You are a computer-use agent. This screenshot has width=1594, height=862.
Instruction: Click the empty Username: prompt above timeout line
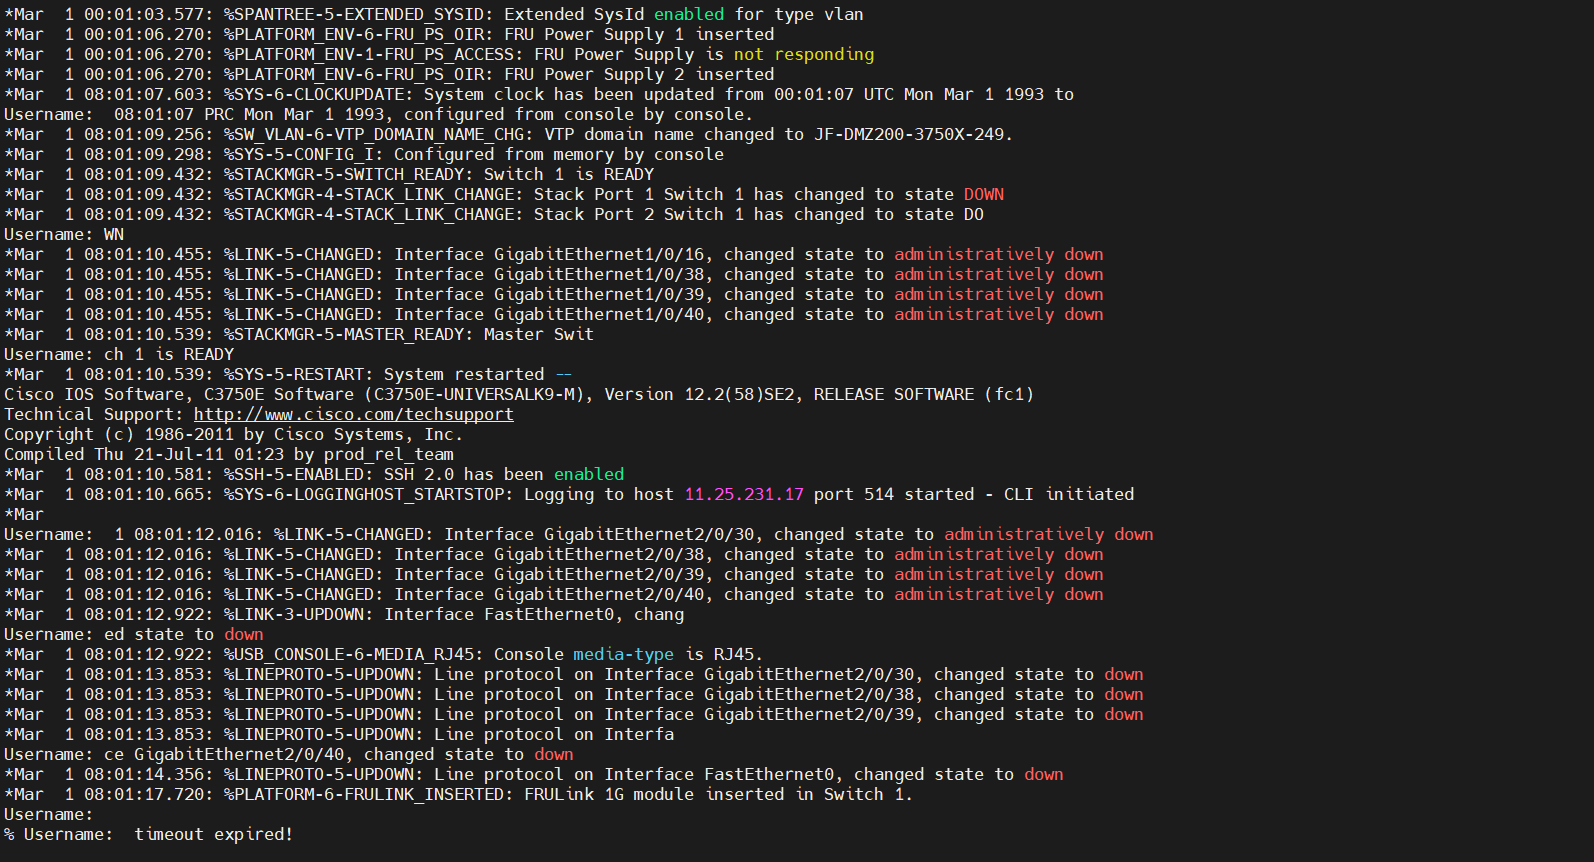tap(48, 814)
